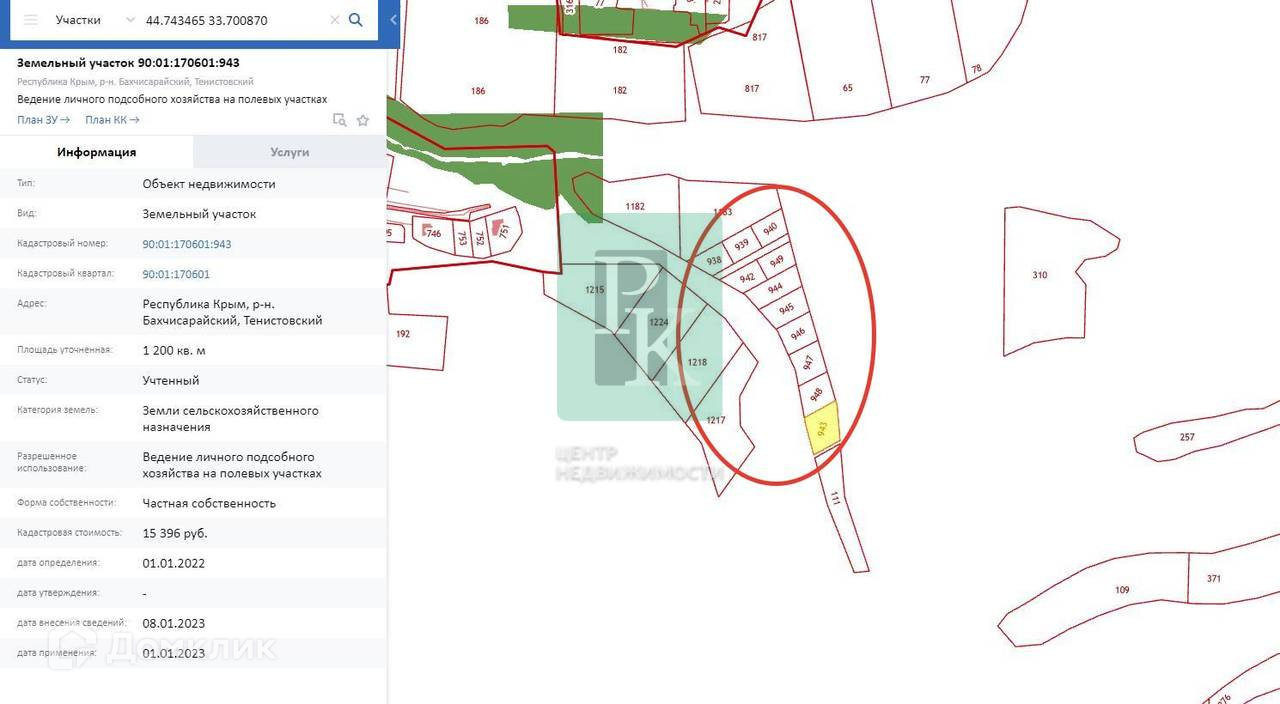
Task: Click the magnifier search icon
Action: click(355, 20)
